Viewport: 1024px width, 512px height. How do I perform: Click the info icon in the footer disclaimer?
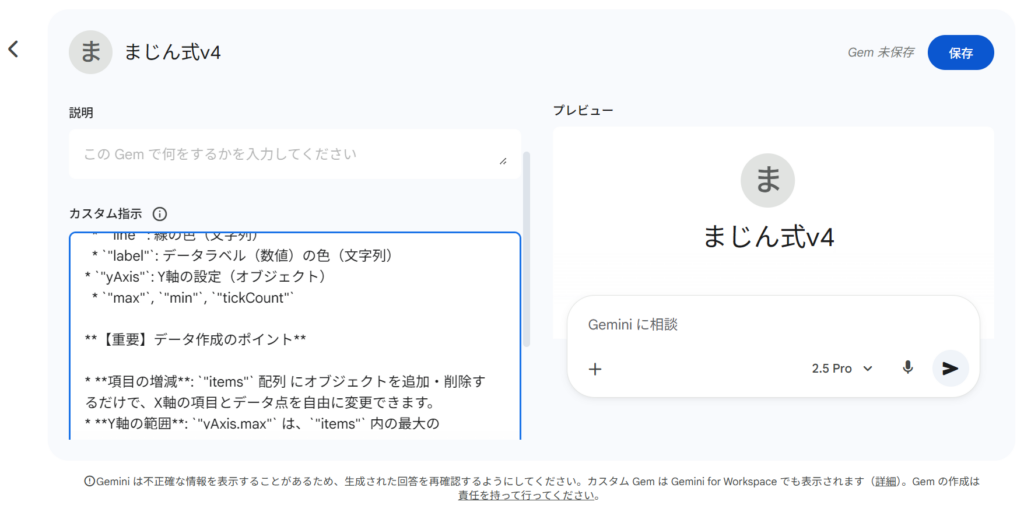click(90, 481)
